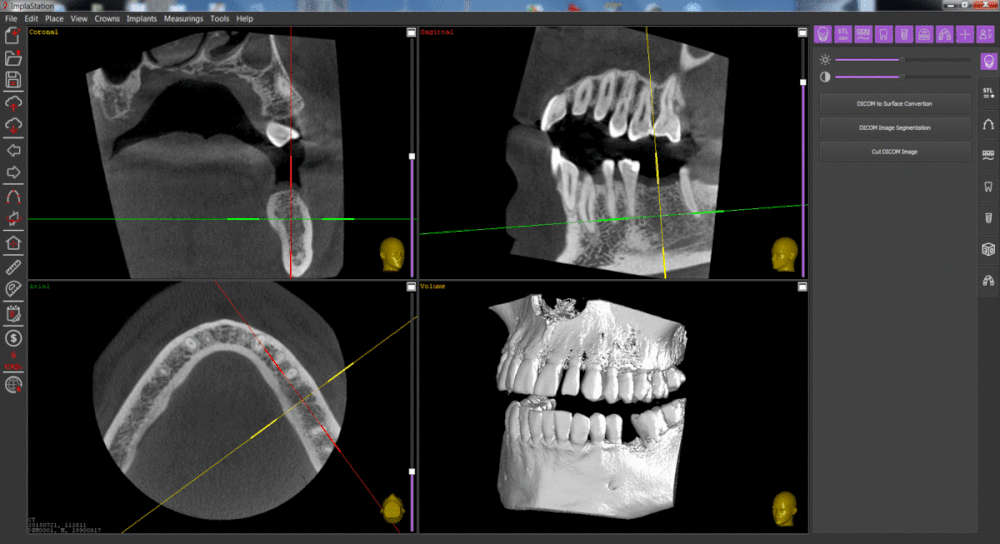The width and height of the screenshot is (1000, 544).
Task: Save project with the floppy disk icon
Action: 13,80
